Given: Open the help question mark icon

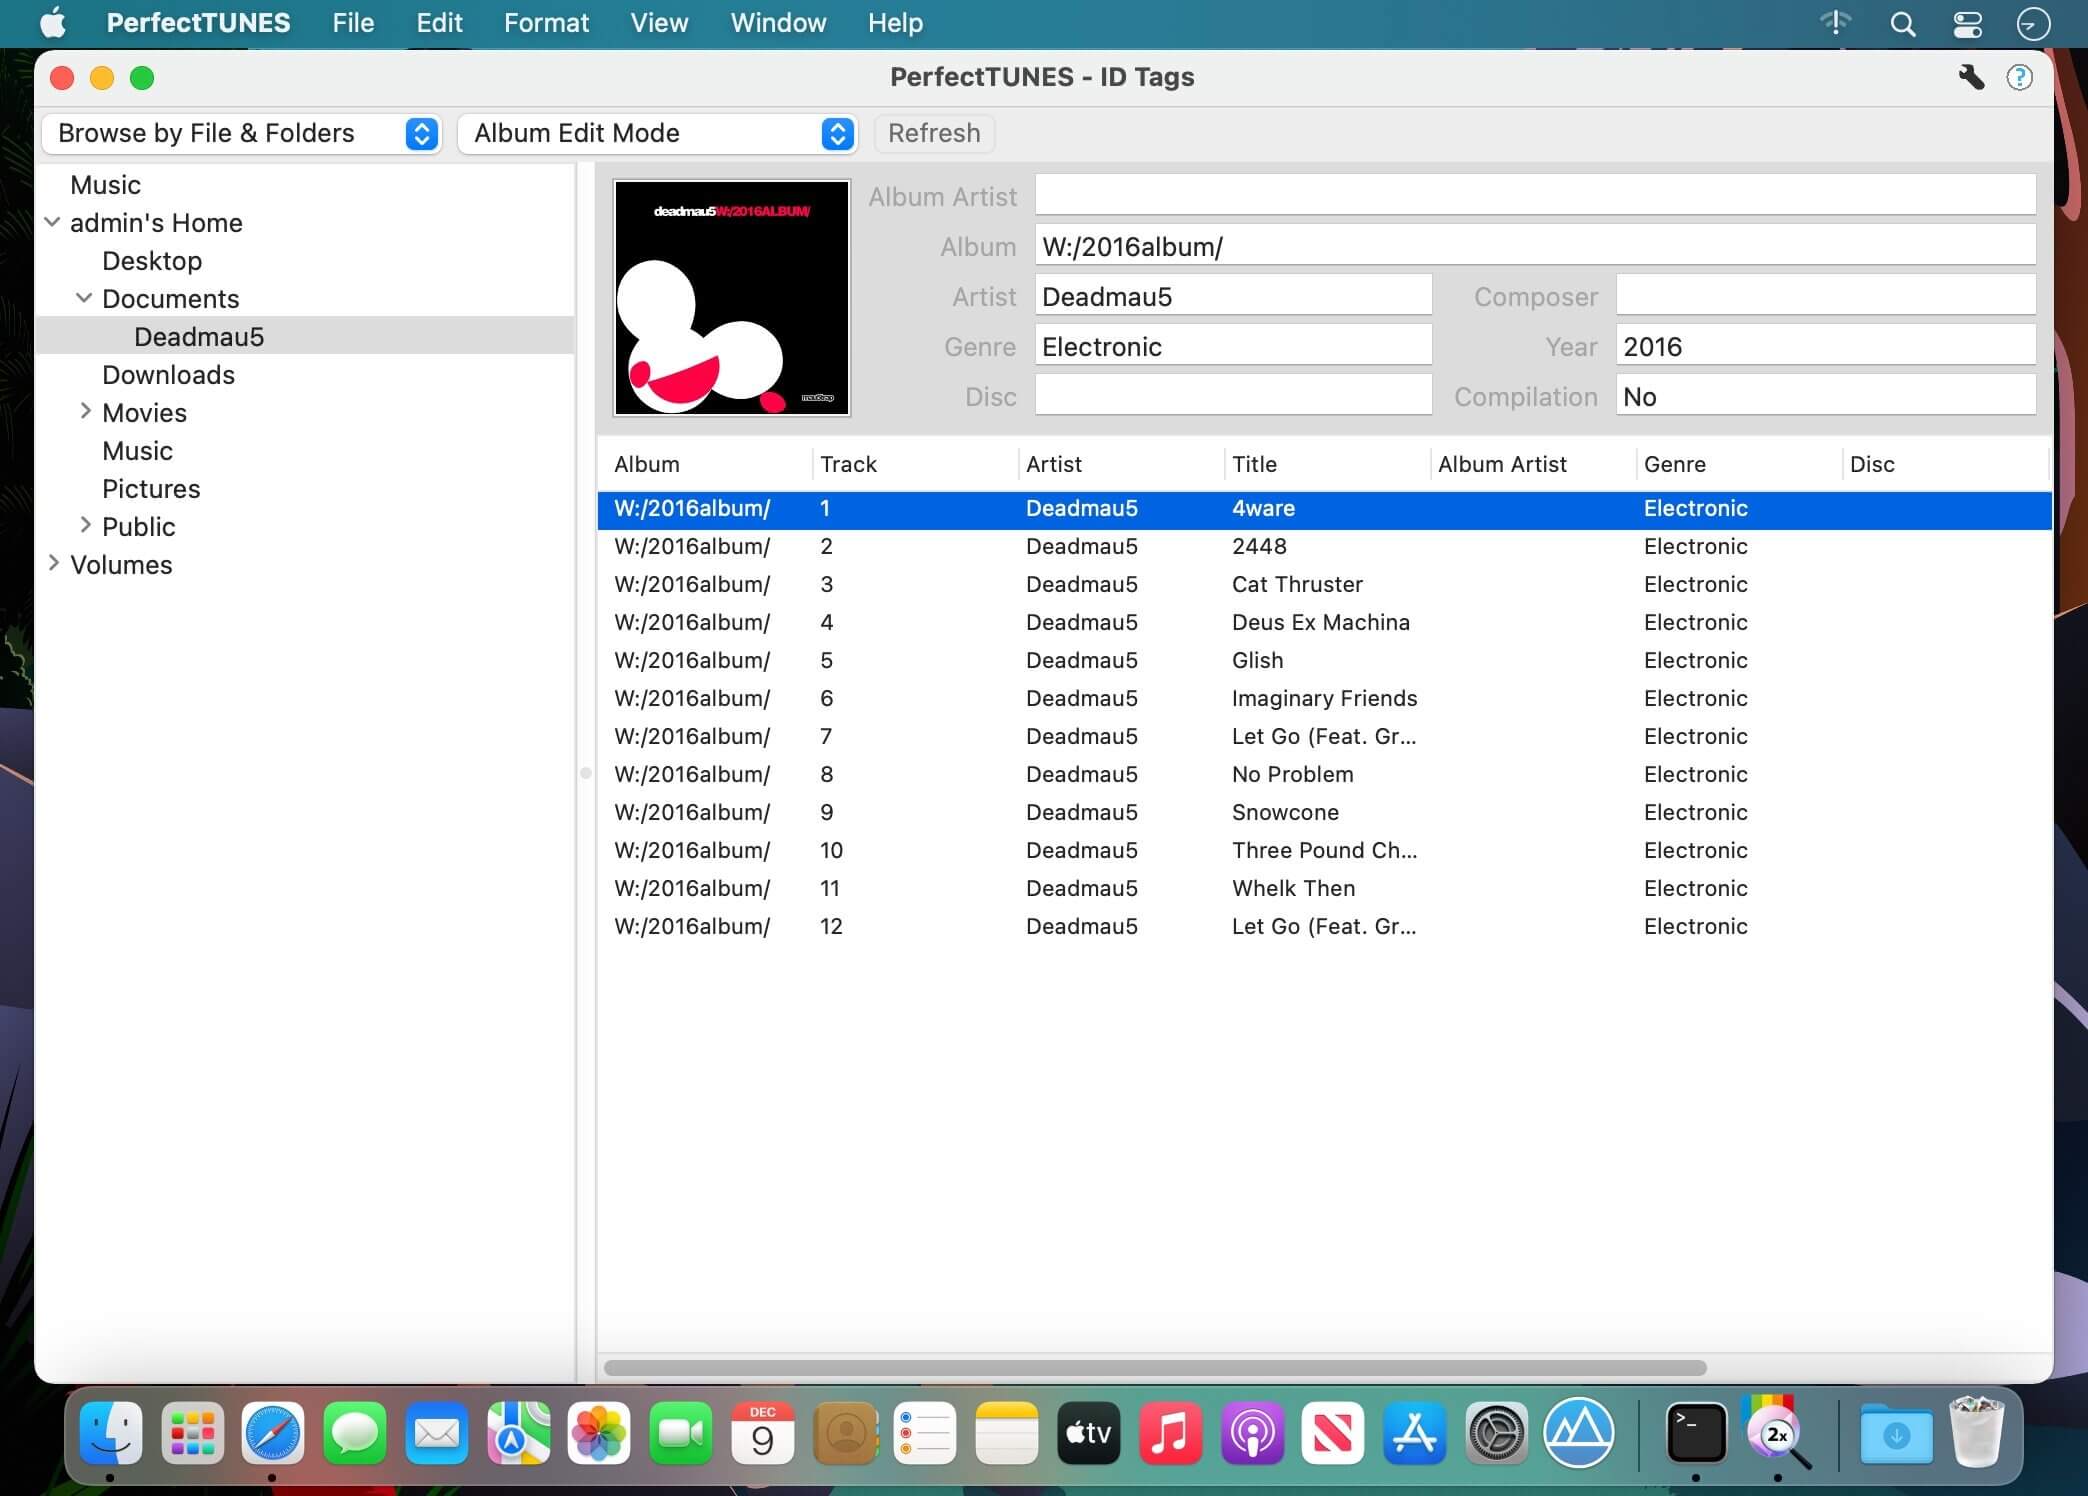Looking at the screenshot, I should coord(2019,77).
